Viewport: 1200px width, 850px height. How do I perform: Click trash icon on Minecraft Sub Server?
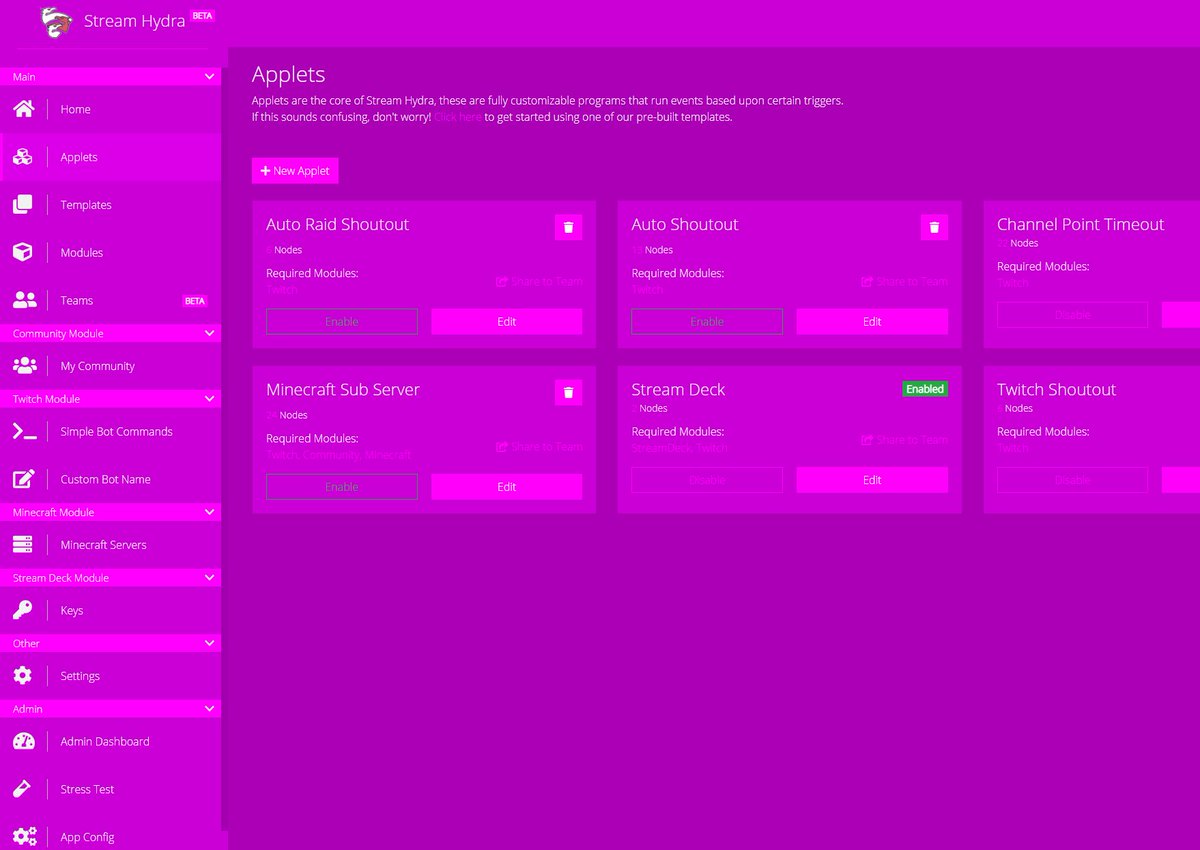(x=568, y=392)
